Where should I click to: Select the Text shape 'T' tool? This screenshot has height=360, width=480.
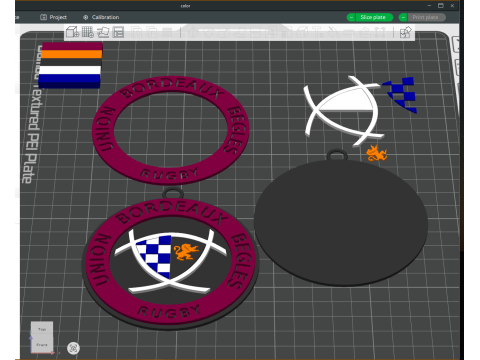tap(317, 32)
